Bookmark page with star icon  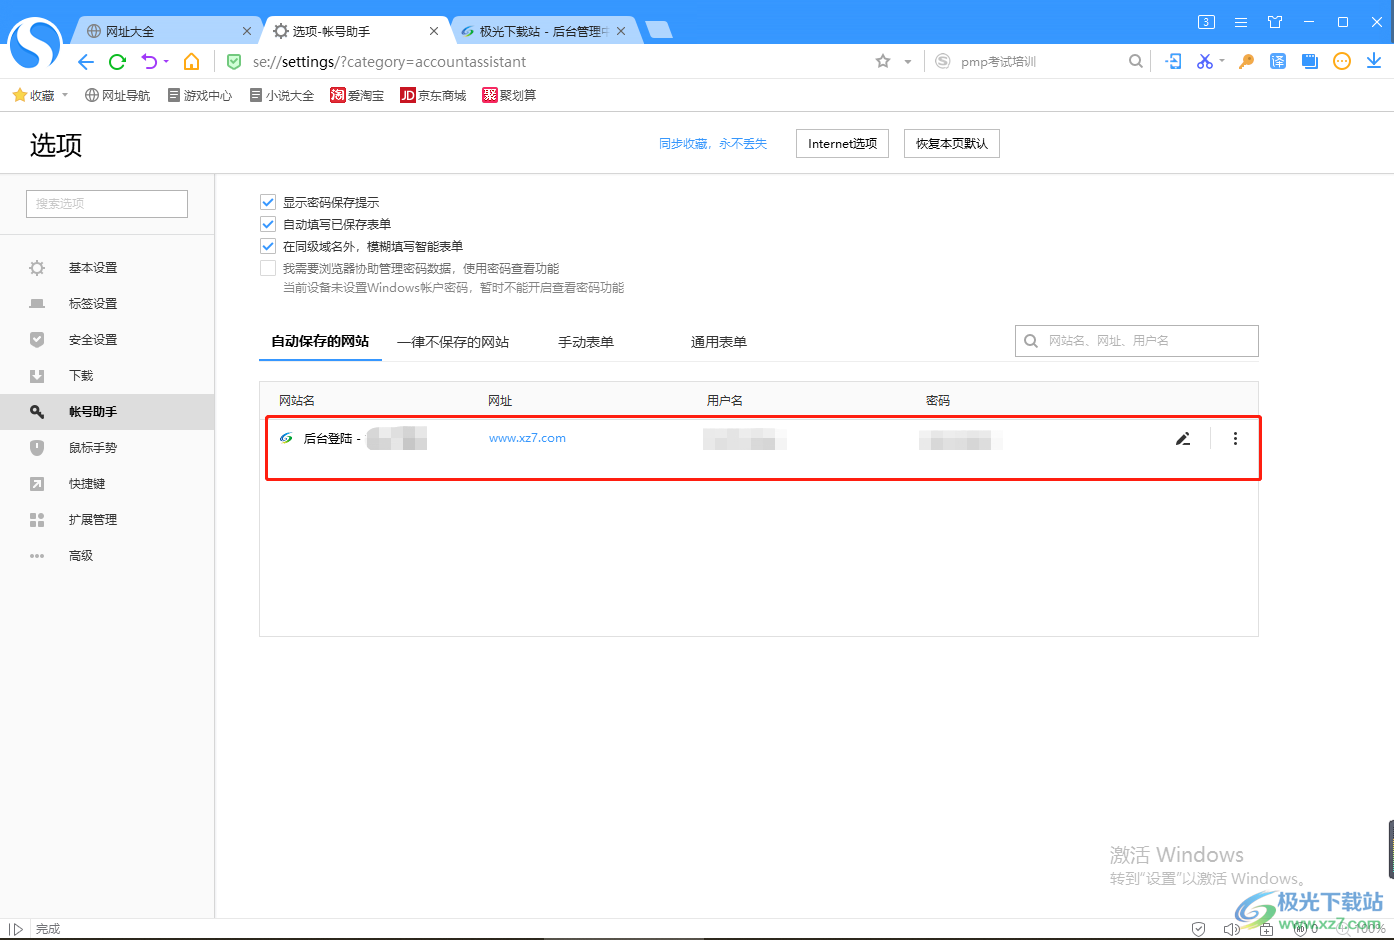click(883, 61)
